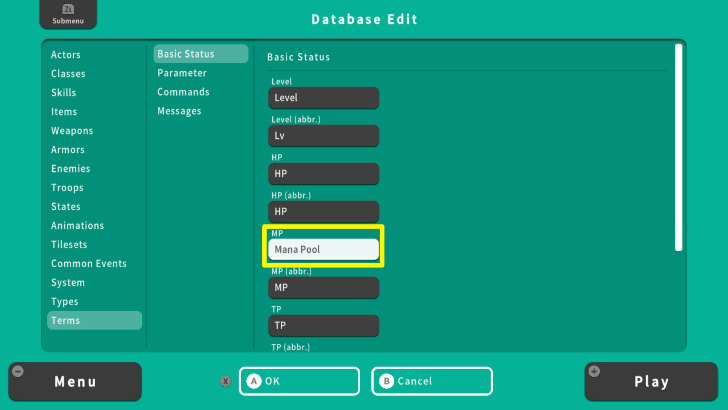Click the plus icon on the Play button
This screenshot has width=728, height=410.
click(594, 371)
